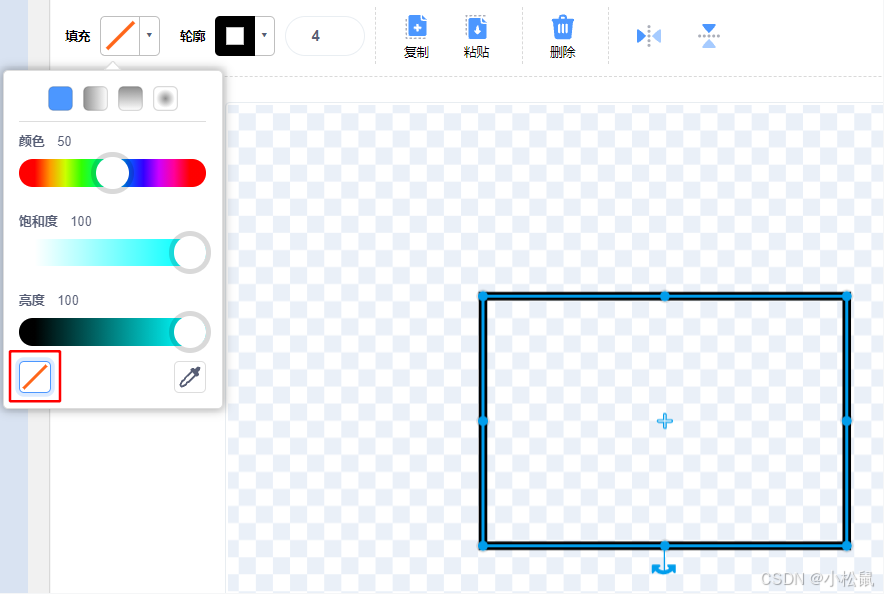
Task: Click the 轮廓 label text
Action: tap(192, 37)
